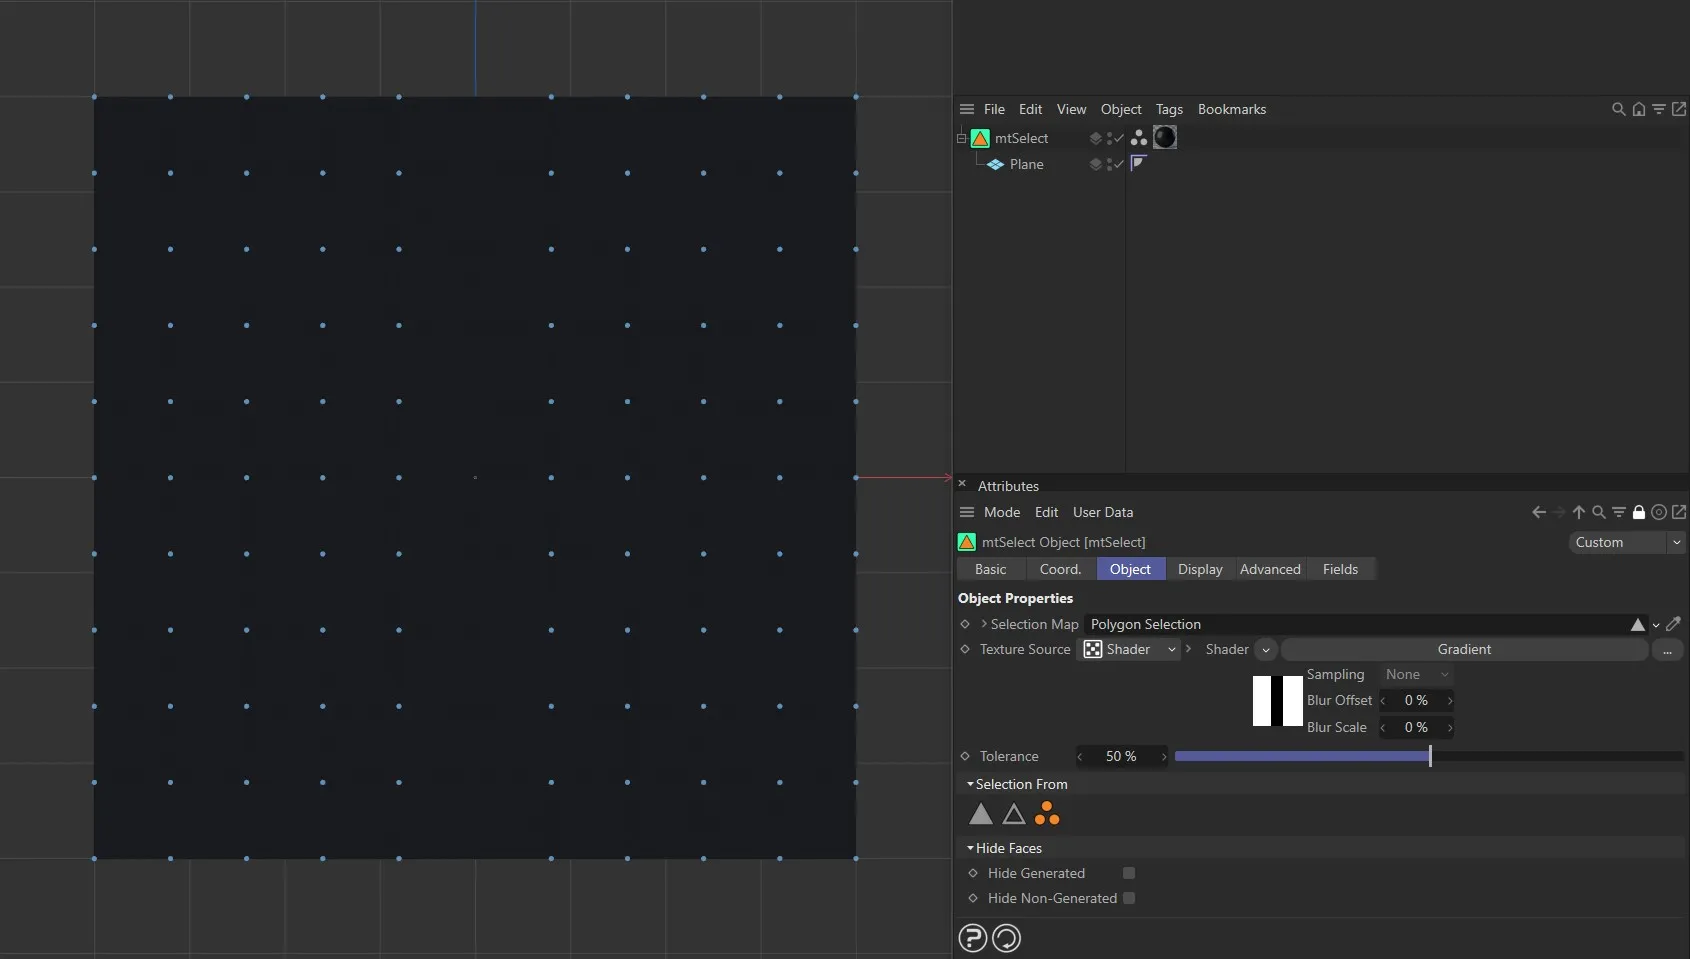Click the Advanced tab in Attributes
1690x959 pixels.
point(1270,569)
